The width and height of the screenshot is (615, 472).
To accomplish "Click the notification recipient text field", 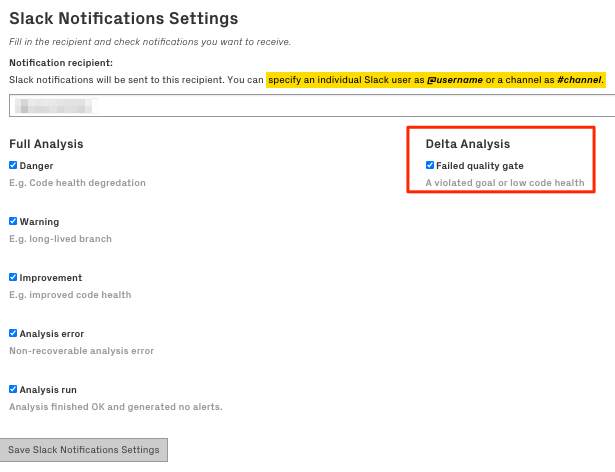I will 310,105.
